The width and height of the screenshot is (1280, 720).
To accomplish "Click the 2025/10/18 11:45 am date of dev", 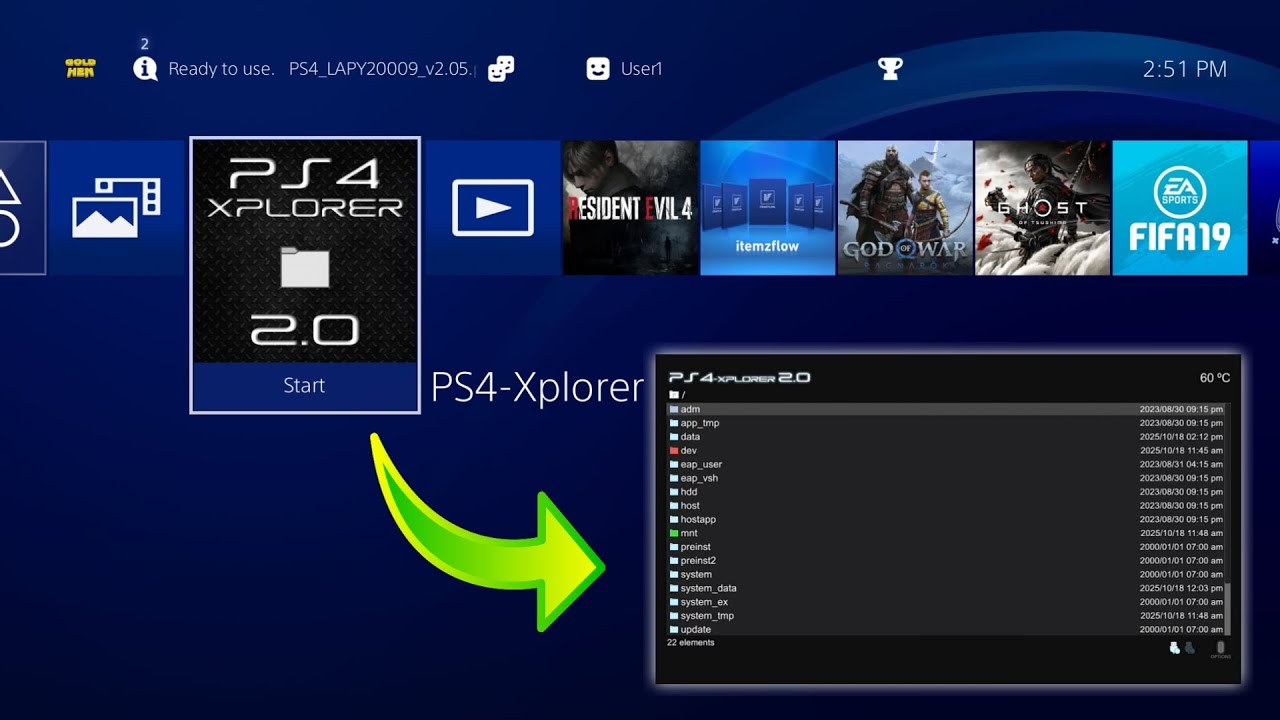I will [1181, 451].
